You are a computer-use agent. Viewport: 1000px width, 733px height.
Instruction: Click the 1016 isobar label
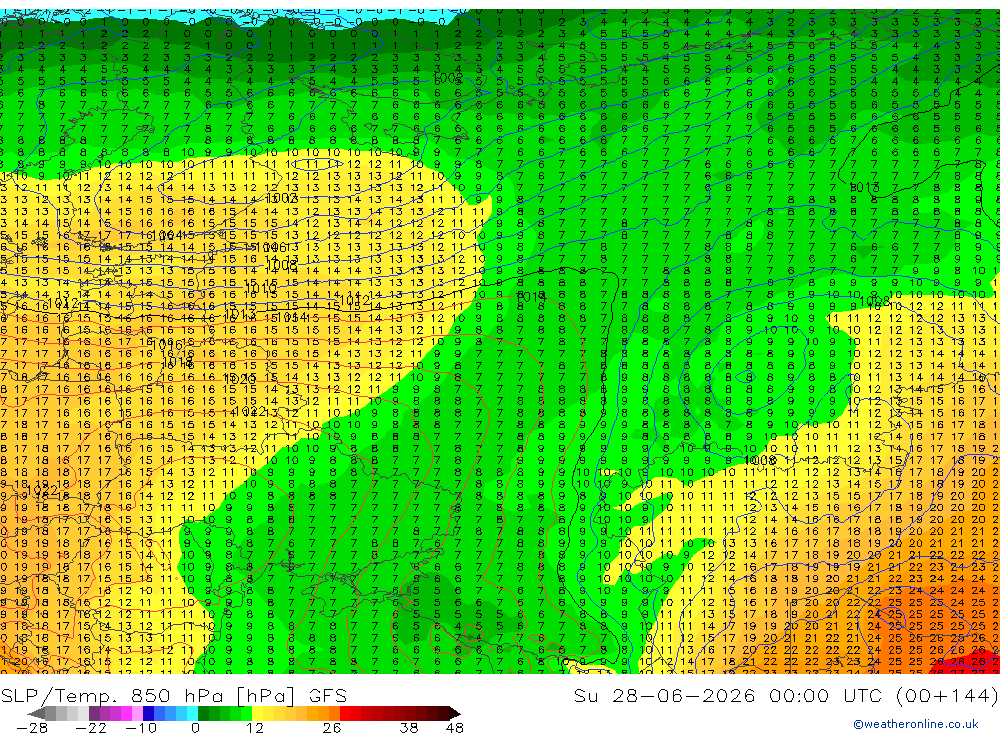167,345
